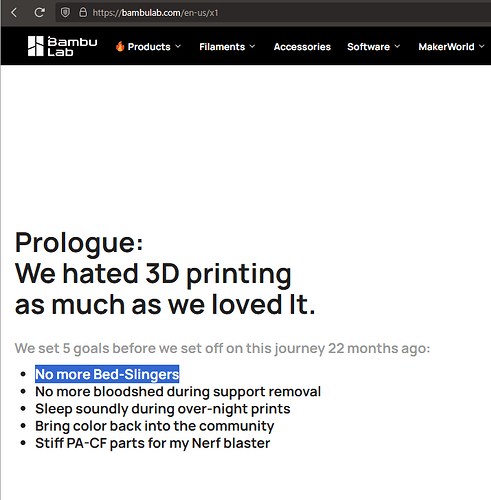Click the Stiff PA-CF parts bullet line
The image size is (491, 500).
pyautogui.click(x=153, y=443)
